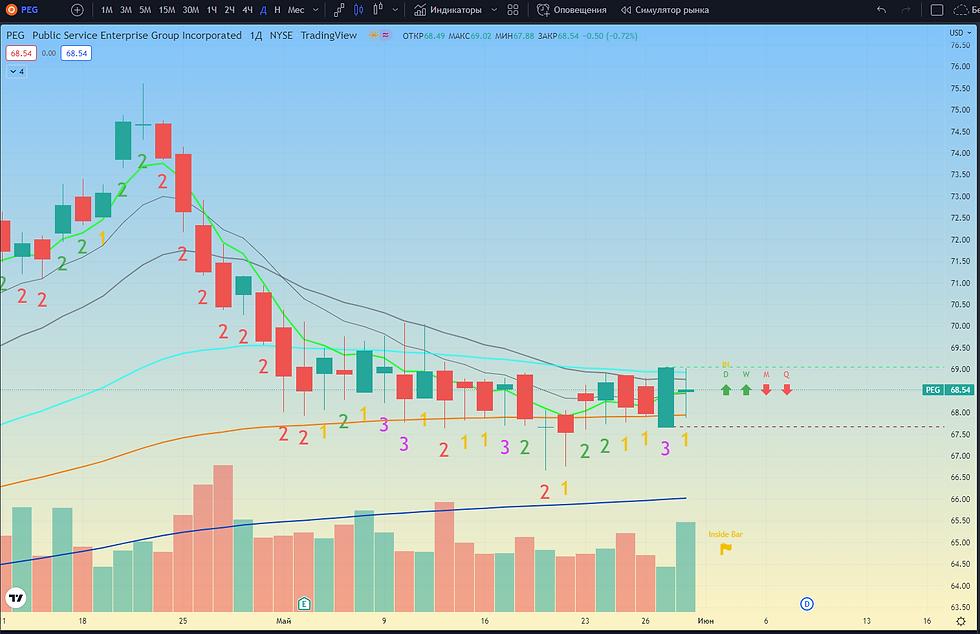Select the 5М timeframe
Image resolution: width=980 pixels, height=634 pixels.
(145, 10)
